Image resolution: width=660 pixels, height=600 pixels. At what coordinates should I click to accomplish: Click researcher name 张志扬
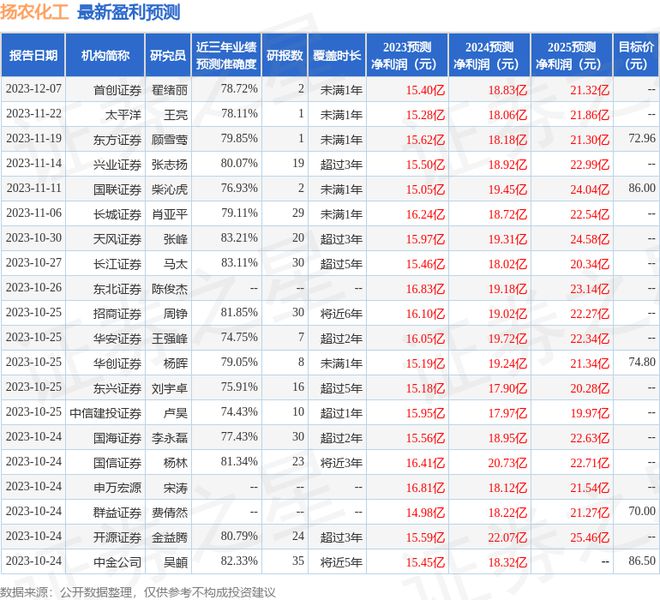coord(170,164)
